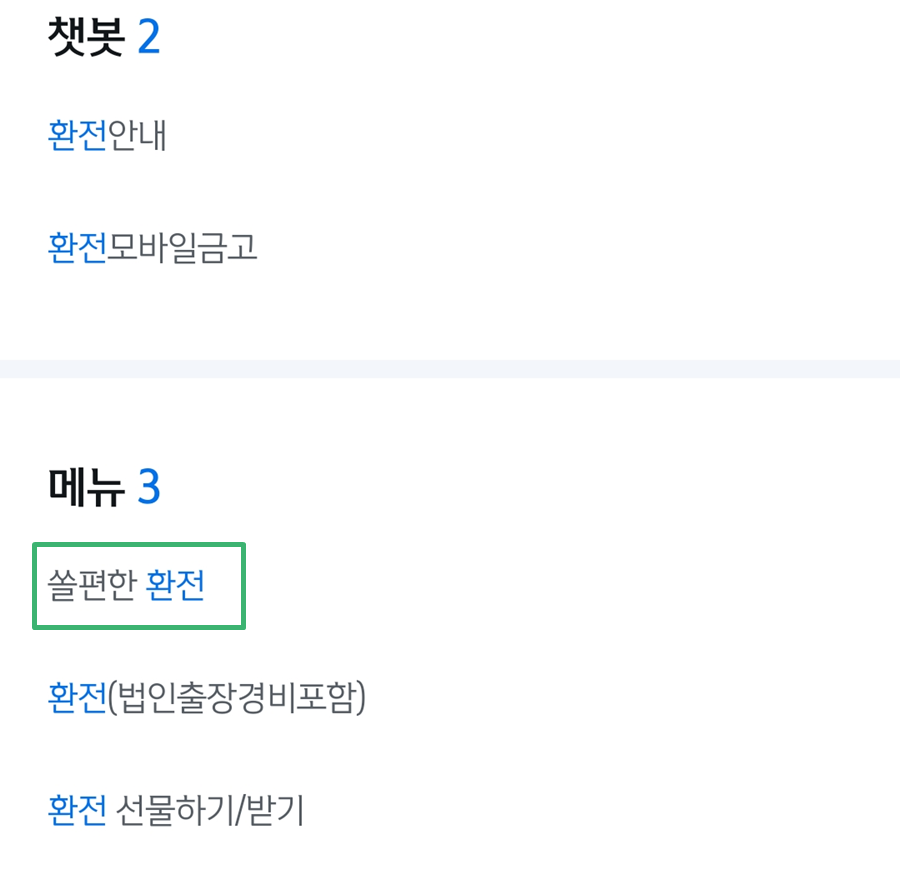
Task: Select 환전(법인출장경비포함) from menu results
Action: tap(208, 700)
